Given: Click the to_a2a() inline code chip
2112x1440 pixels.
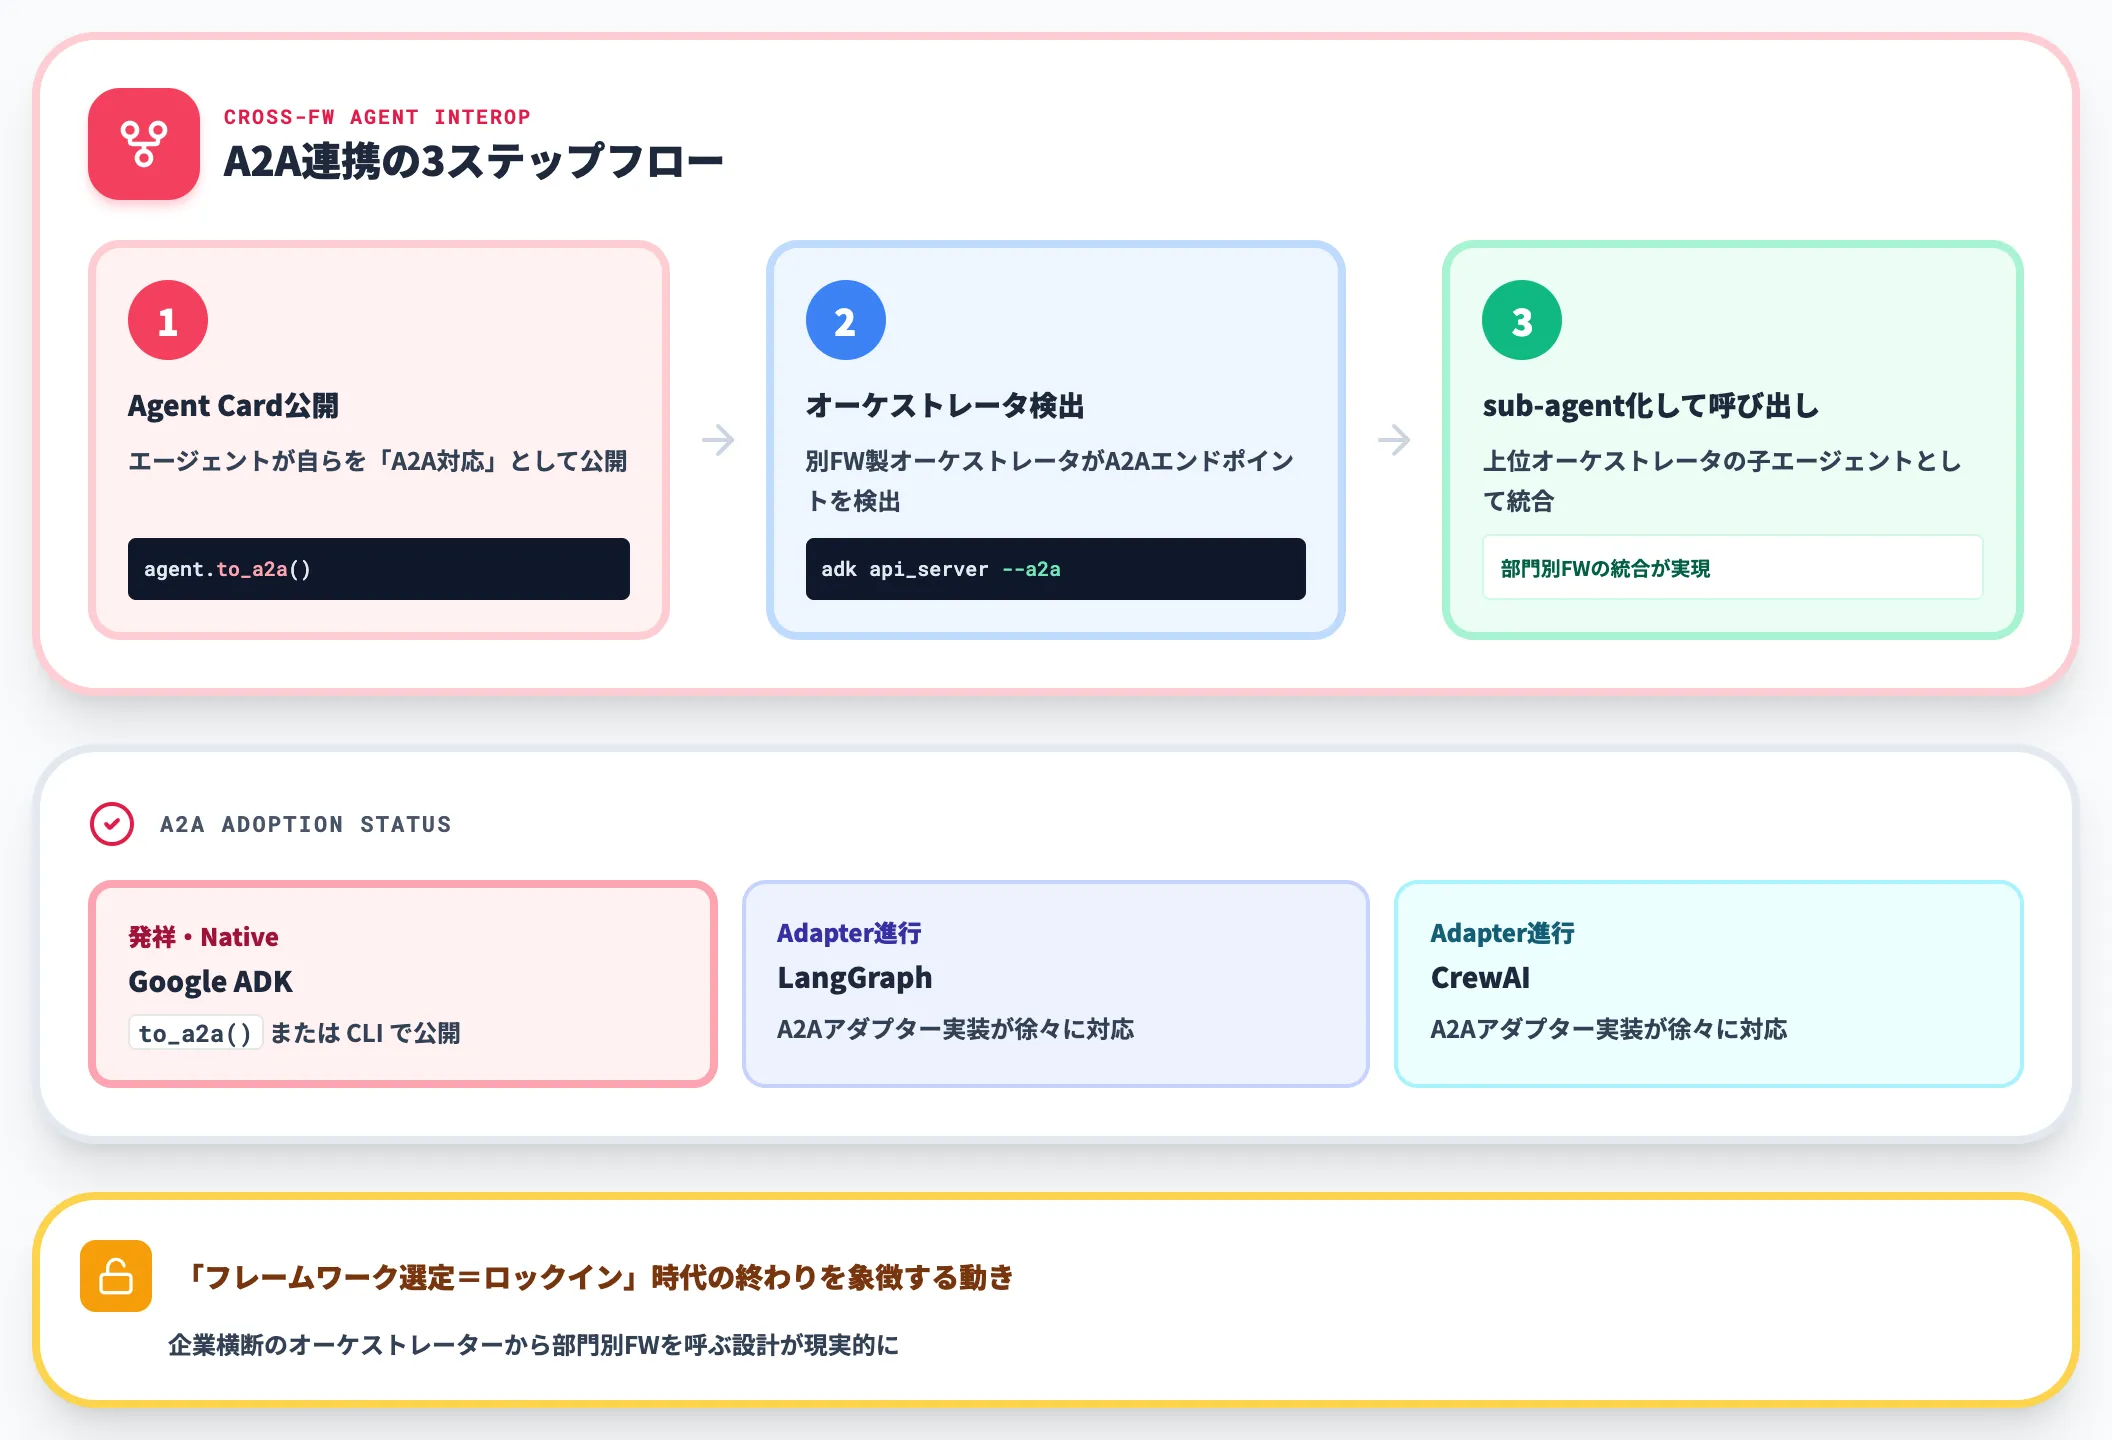Looking at the screenshot, I should point(195,1033).
